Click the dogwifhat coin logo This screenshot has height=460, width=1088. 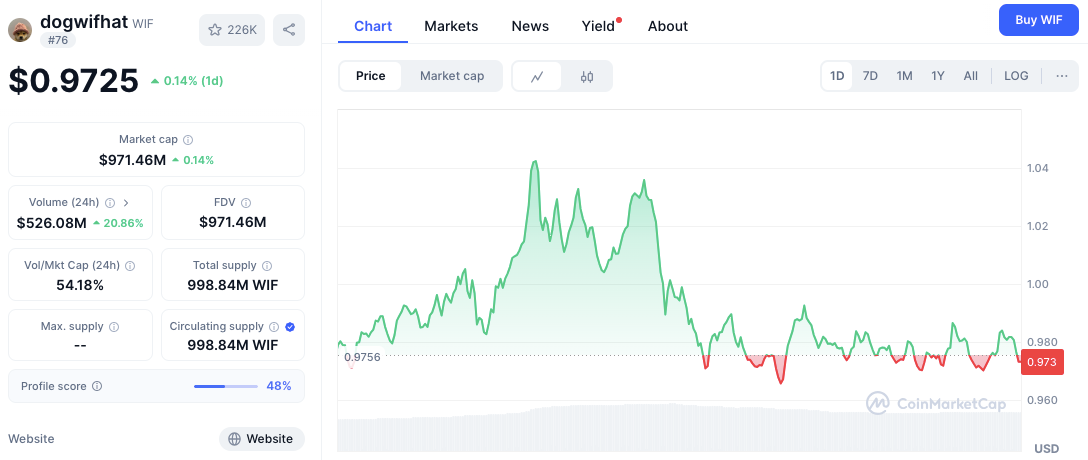pyautogui.click(x=20, y=30)
